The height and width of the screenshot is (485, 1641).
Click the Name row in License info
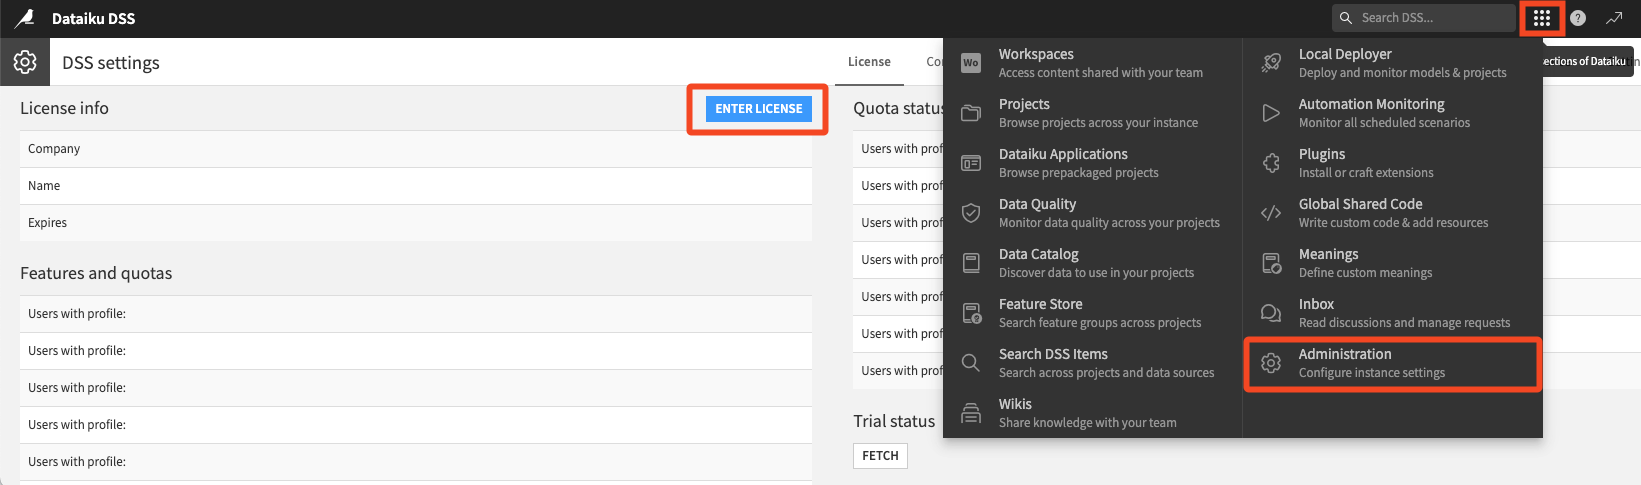tap(416, 186)
